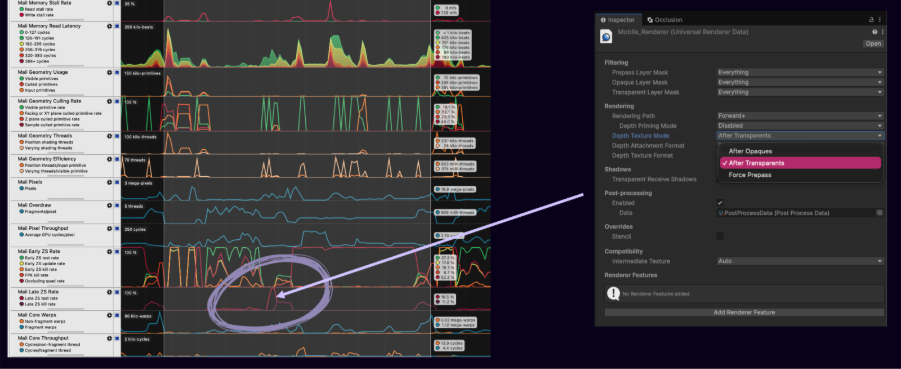Click the Varying shading threads label
Image resolution: width=901 pixels, height=369 pixels.
click(x=47, y=148)
